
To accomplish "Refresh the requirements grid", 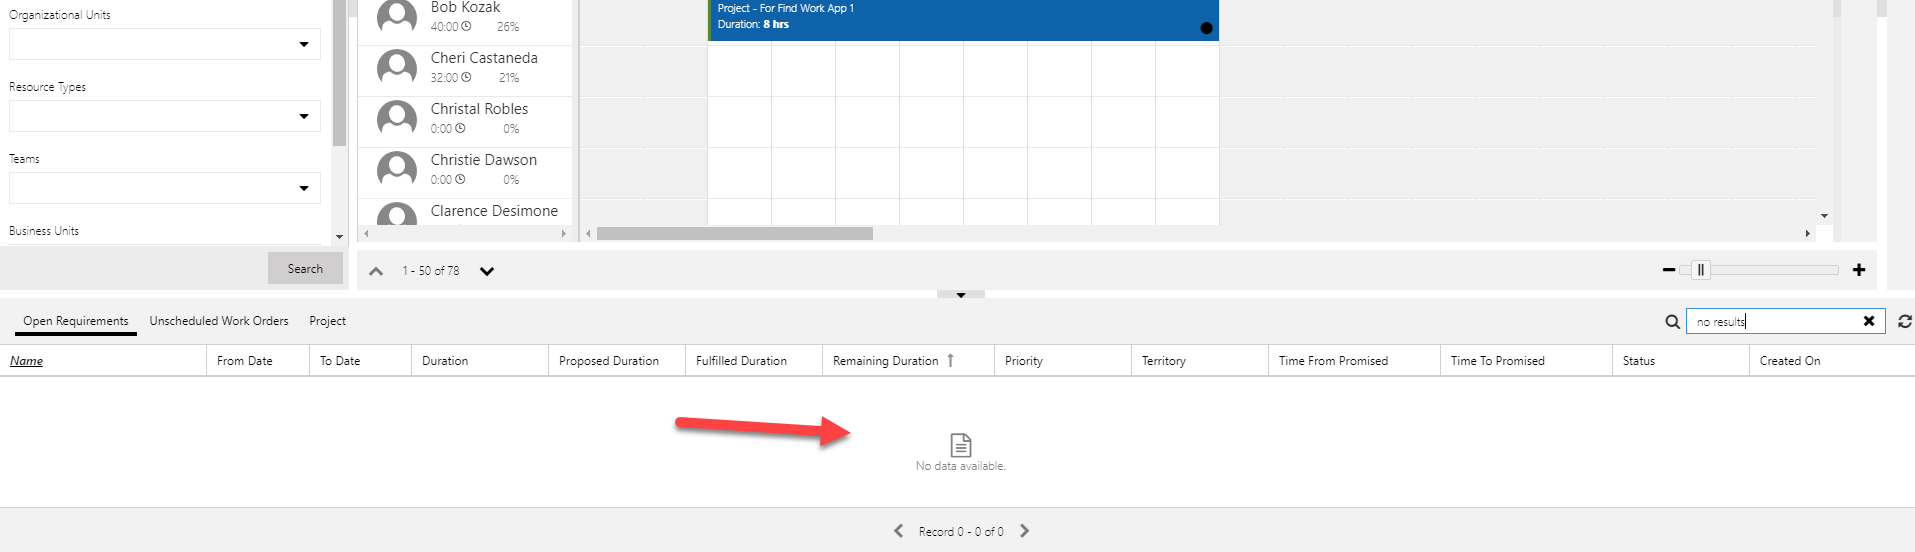I will pyautogui.click(x=1904, y=322).
